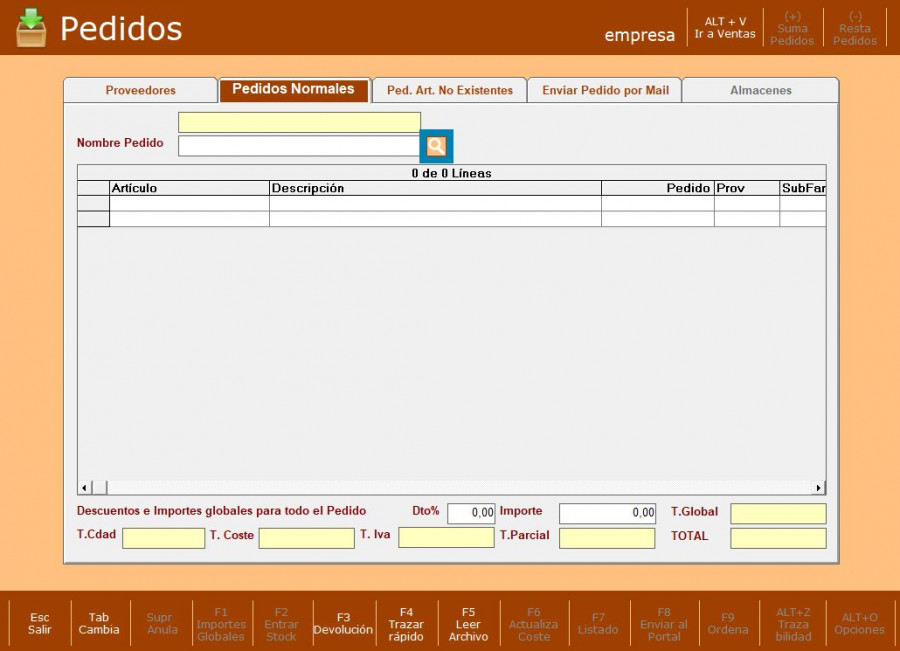Click the first Artículo cell in grid
The width and height of the screenshot is (900, 651).
[x=189, y=203]
